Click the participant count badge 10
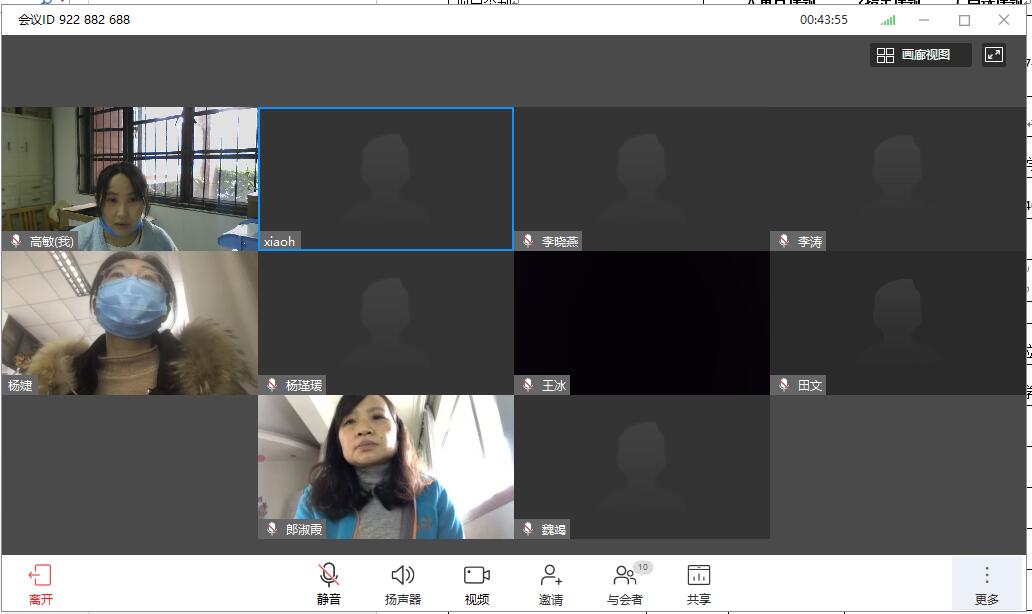The image size is (1032, 614). click(643, 567)
